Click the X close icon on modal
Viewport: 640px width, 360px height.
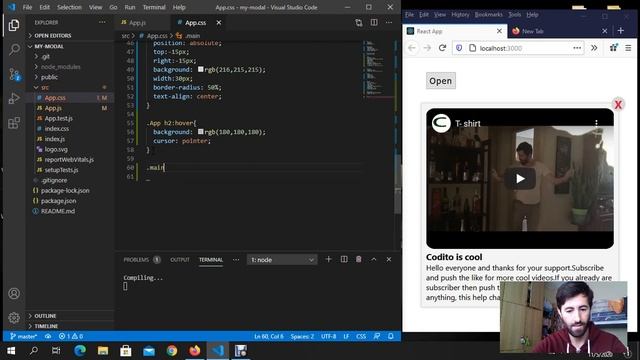(x=618, y=104)
